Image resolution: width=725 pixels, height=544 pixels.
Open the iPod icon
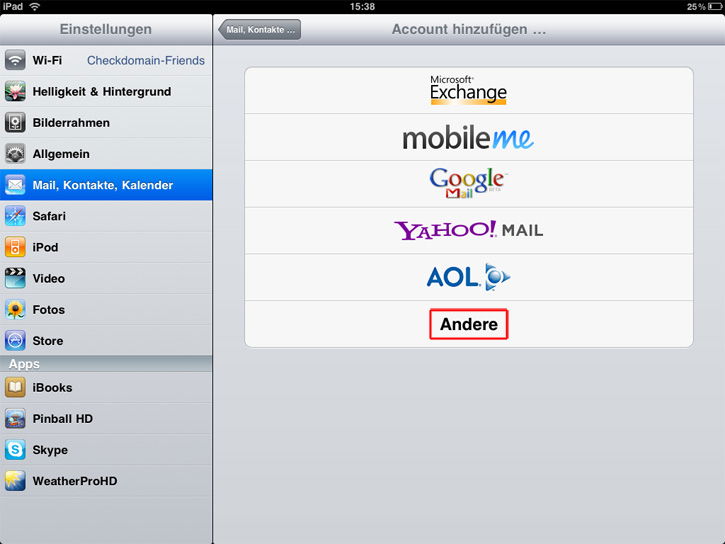click(15, 247)
